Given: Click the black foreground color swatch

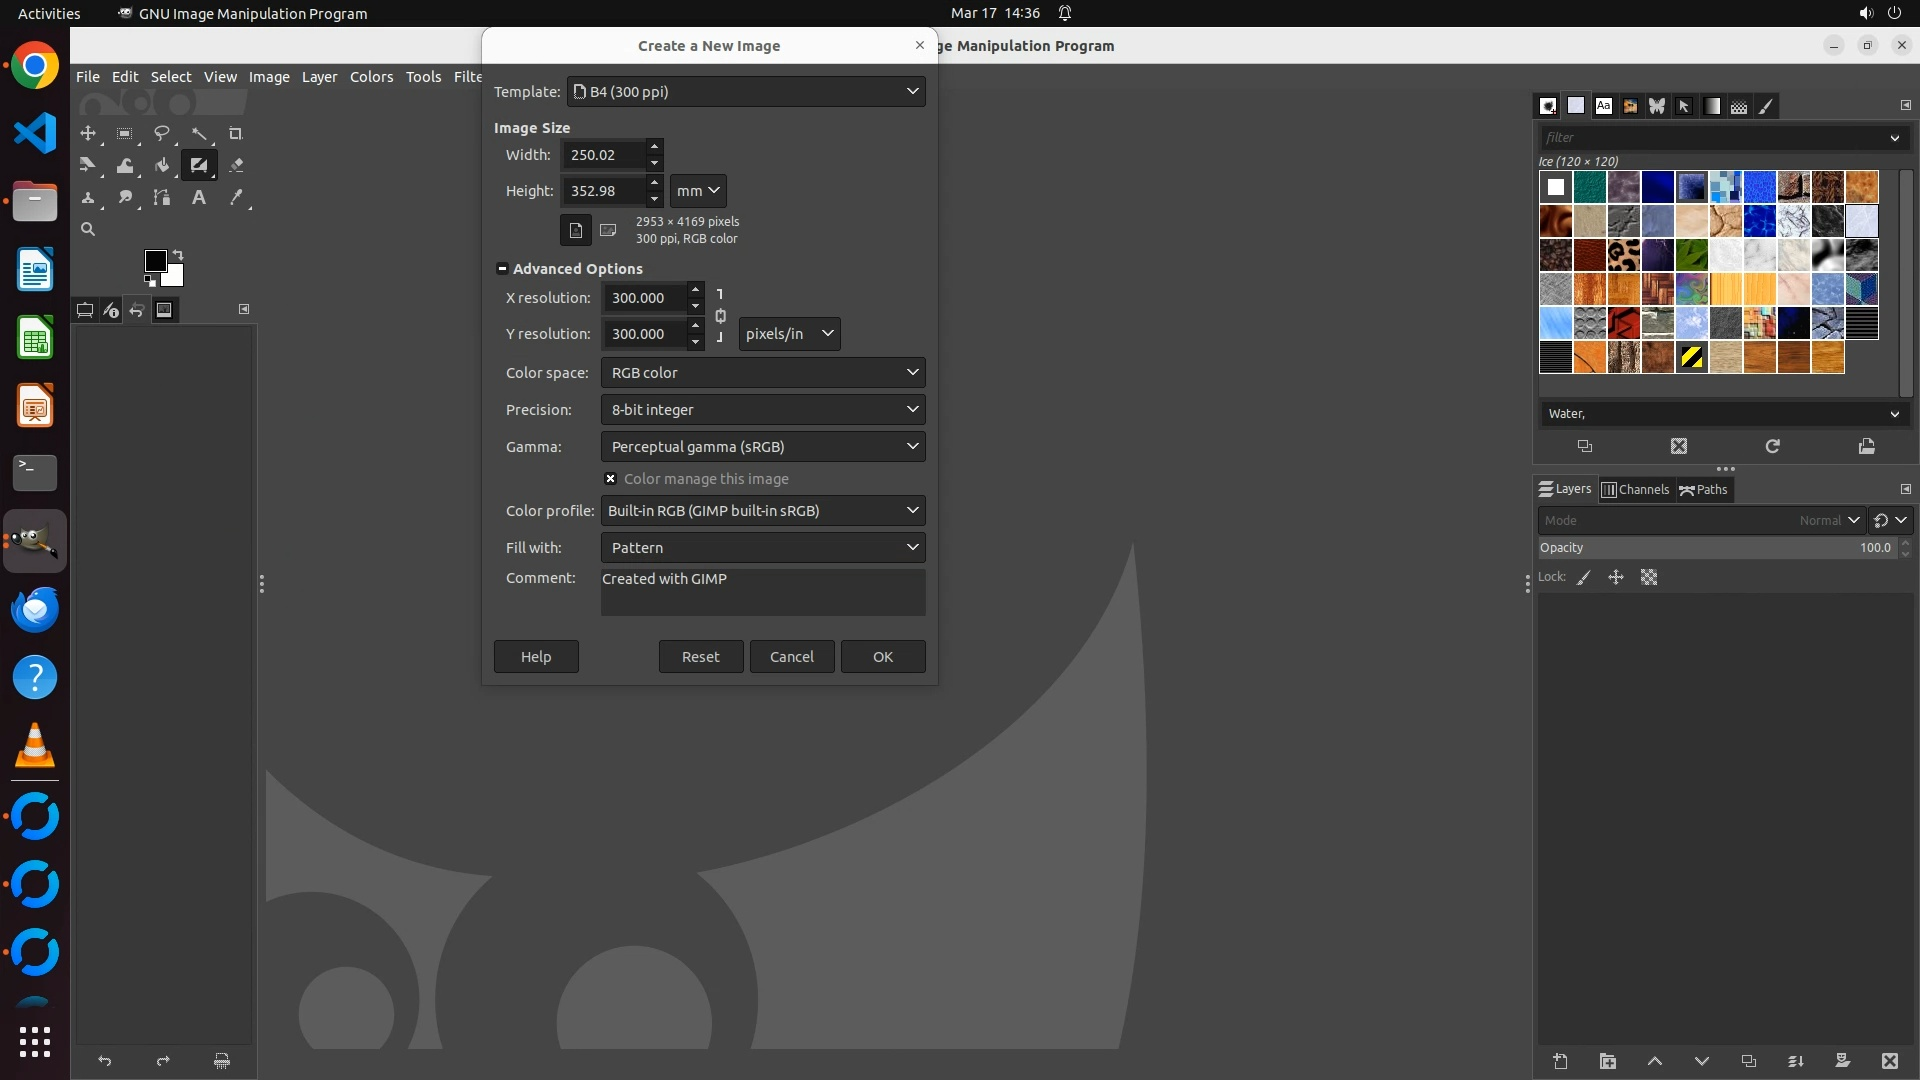Looking at the screenshot, I should 155,261.
